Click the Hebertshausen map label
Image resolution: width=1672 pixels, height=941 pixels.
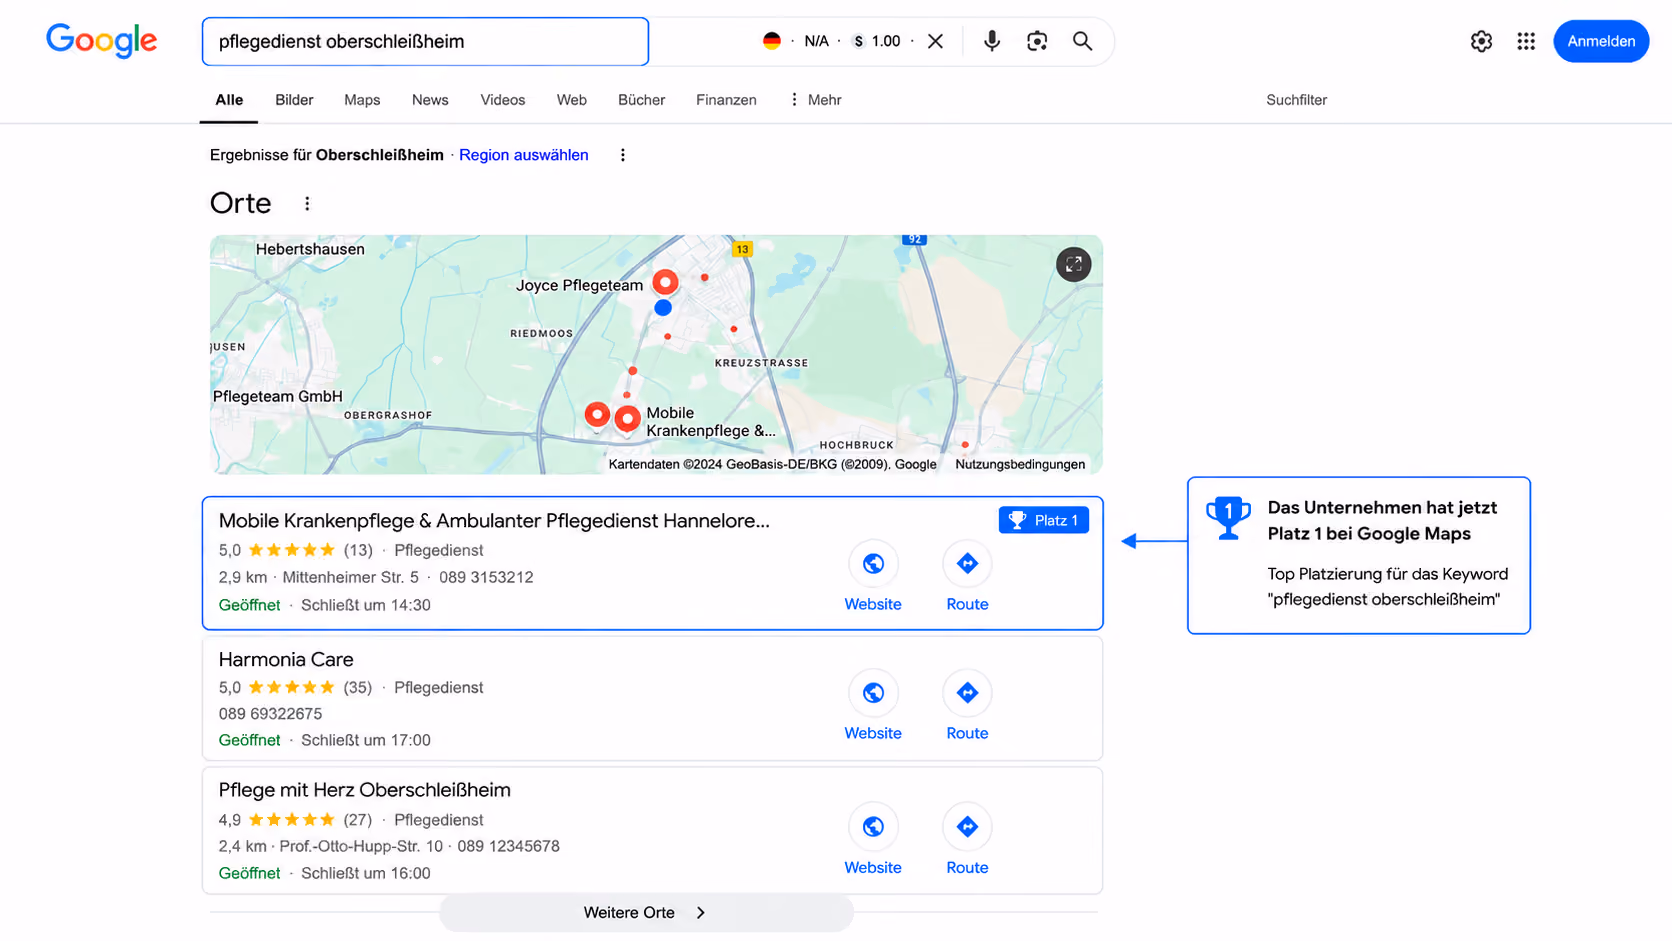[310, 249]
